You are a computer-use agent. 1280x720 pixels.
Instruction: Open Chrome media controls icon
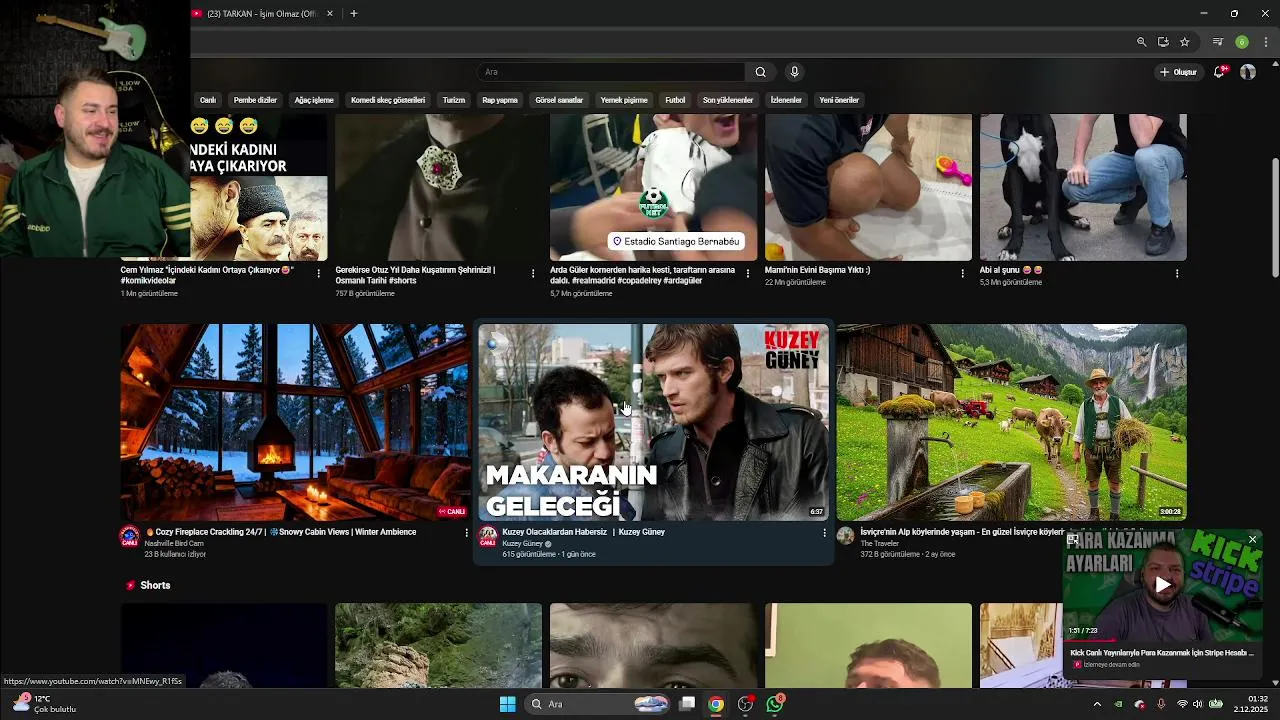(1217, 42)
